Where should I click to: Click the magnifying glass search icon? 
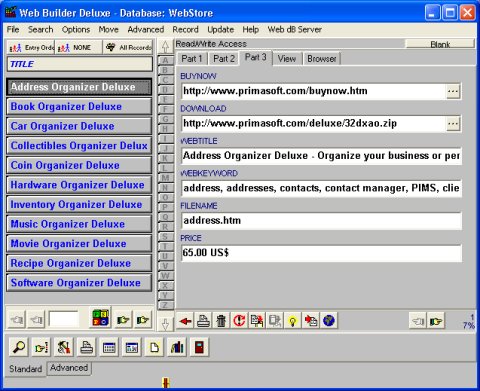19,347
